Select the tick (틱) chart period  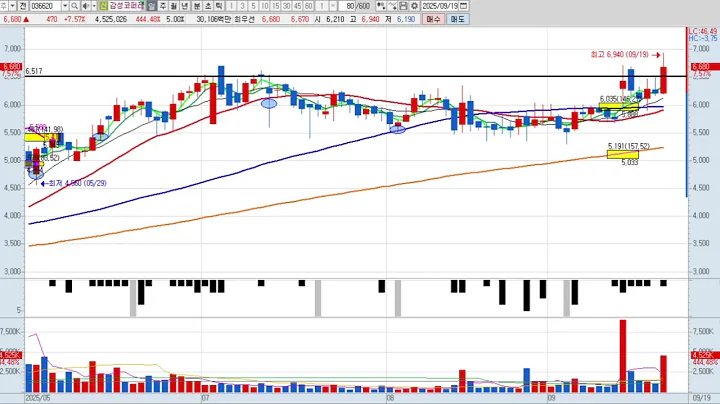click(219, 6)
